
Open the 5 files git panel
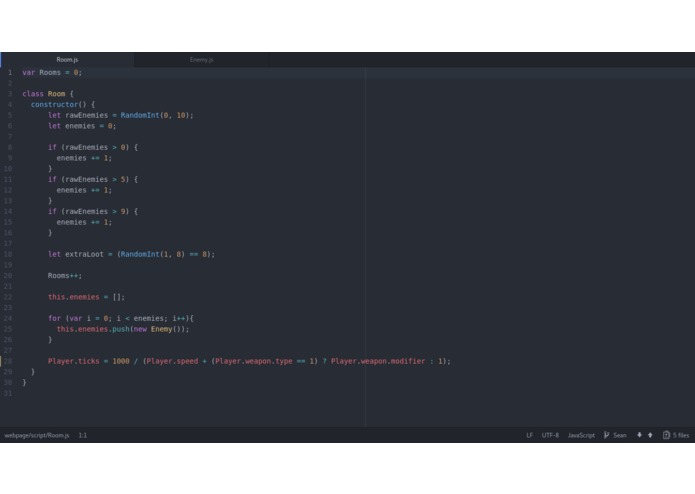[676, 435]
